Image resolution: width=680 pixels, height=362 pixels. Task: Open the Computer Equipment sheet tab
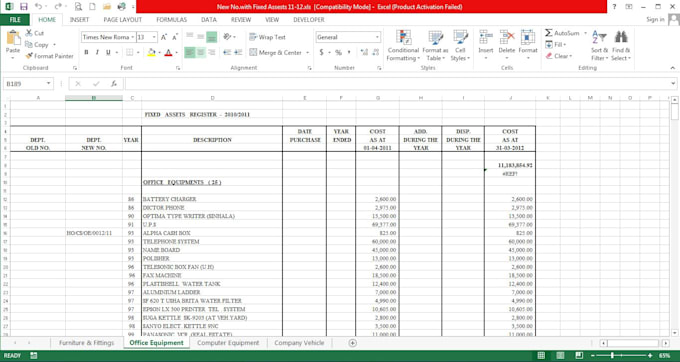(x=228, y=343)
